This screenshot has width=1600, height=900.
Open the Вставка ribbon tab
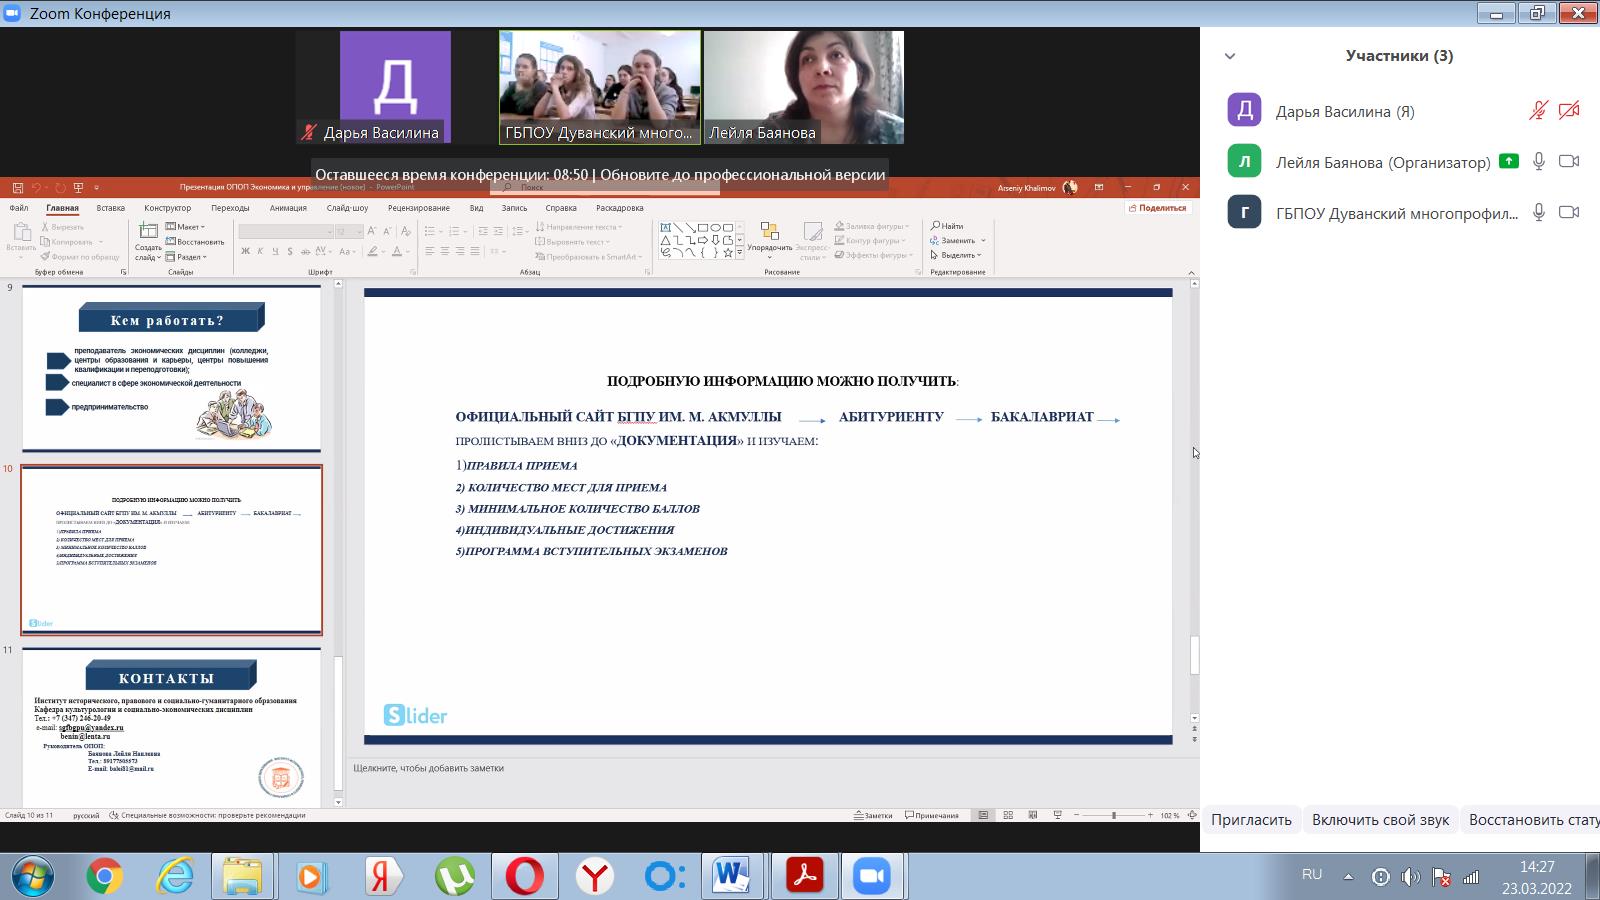pyautogui.click(x=110, y=208)
